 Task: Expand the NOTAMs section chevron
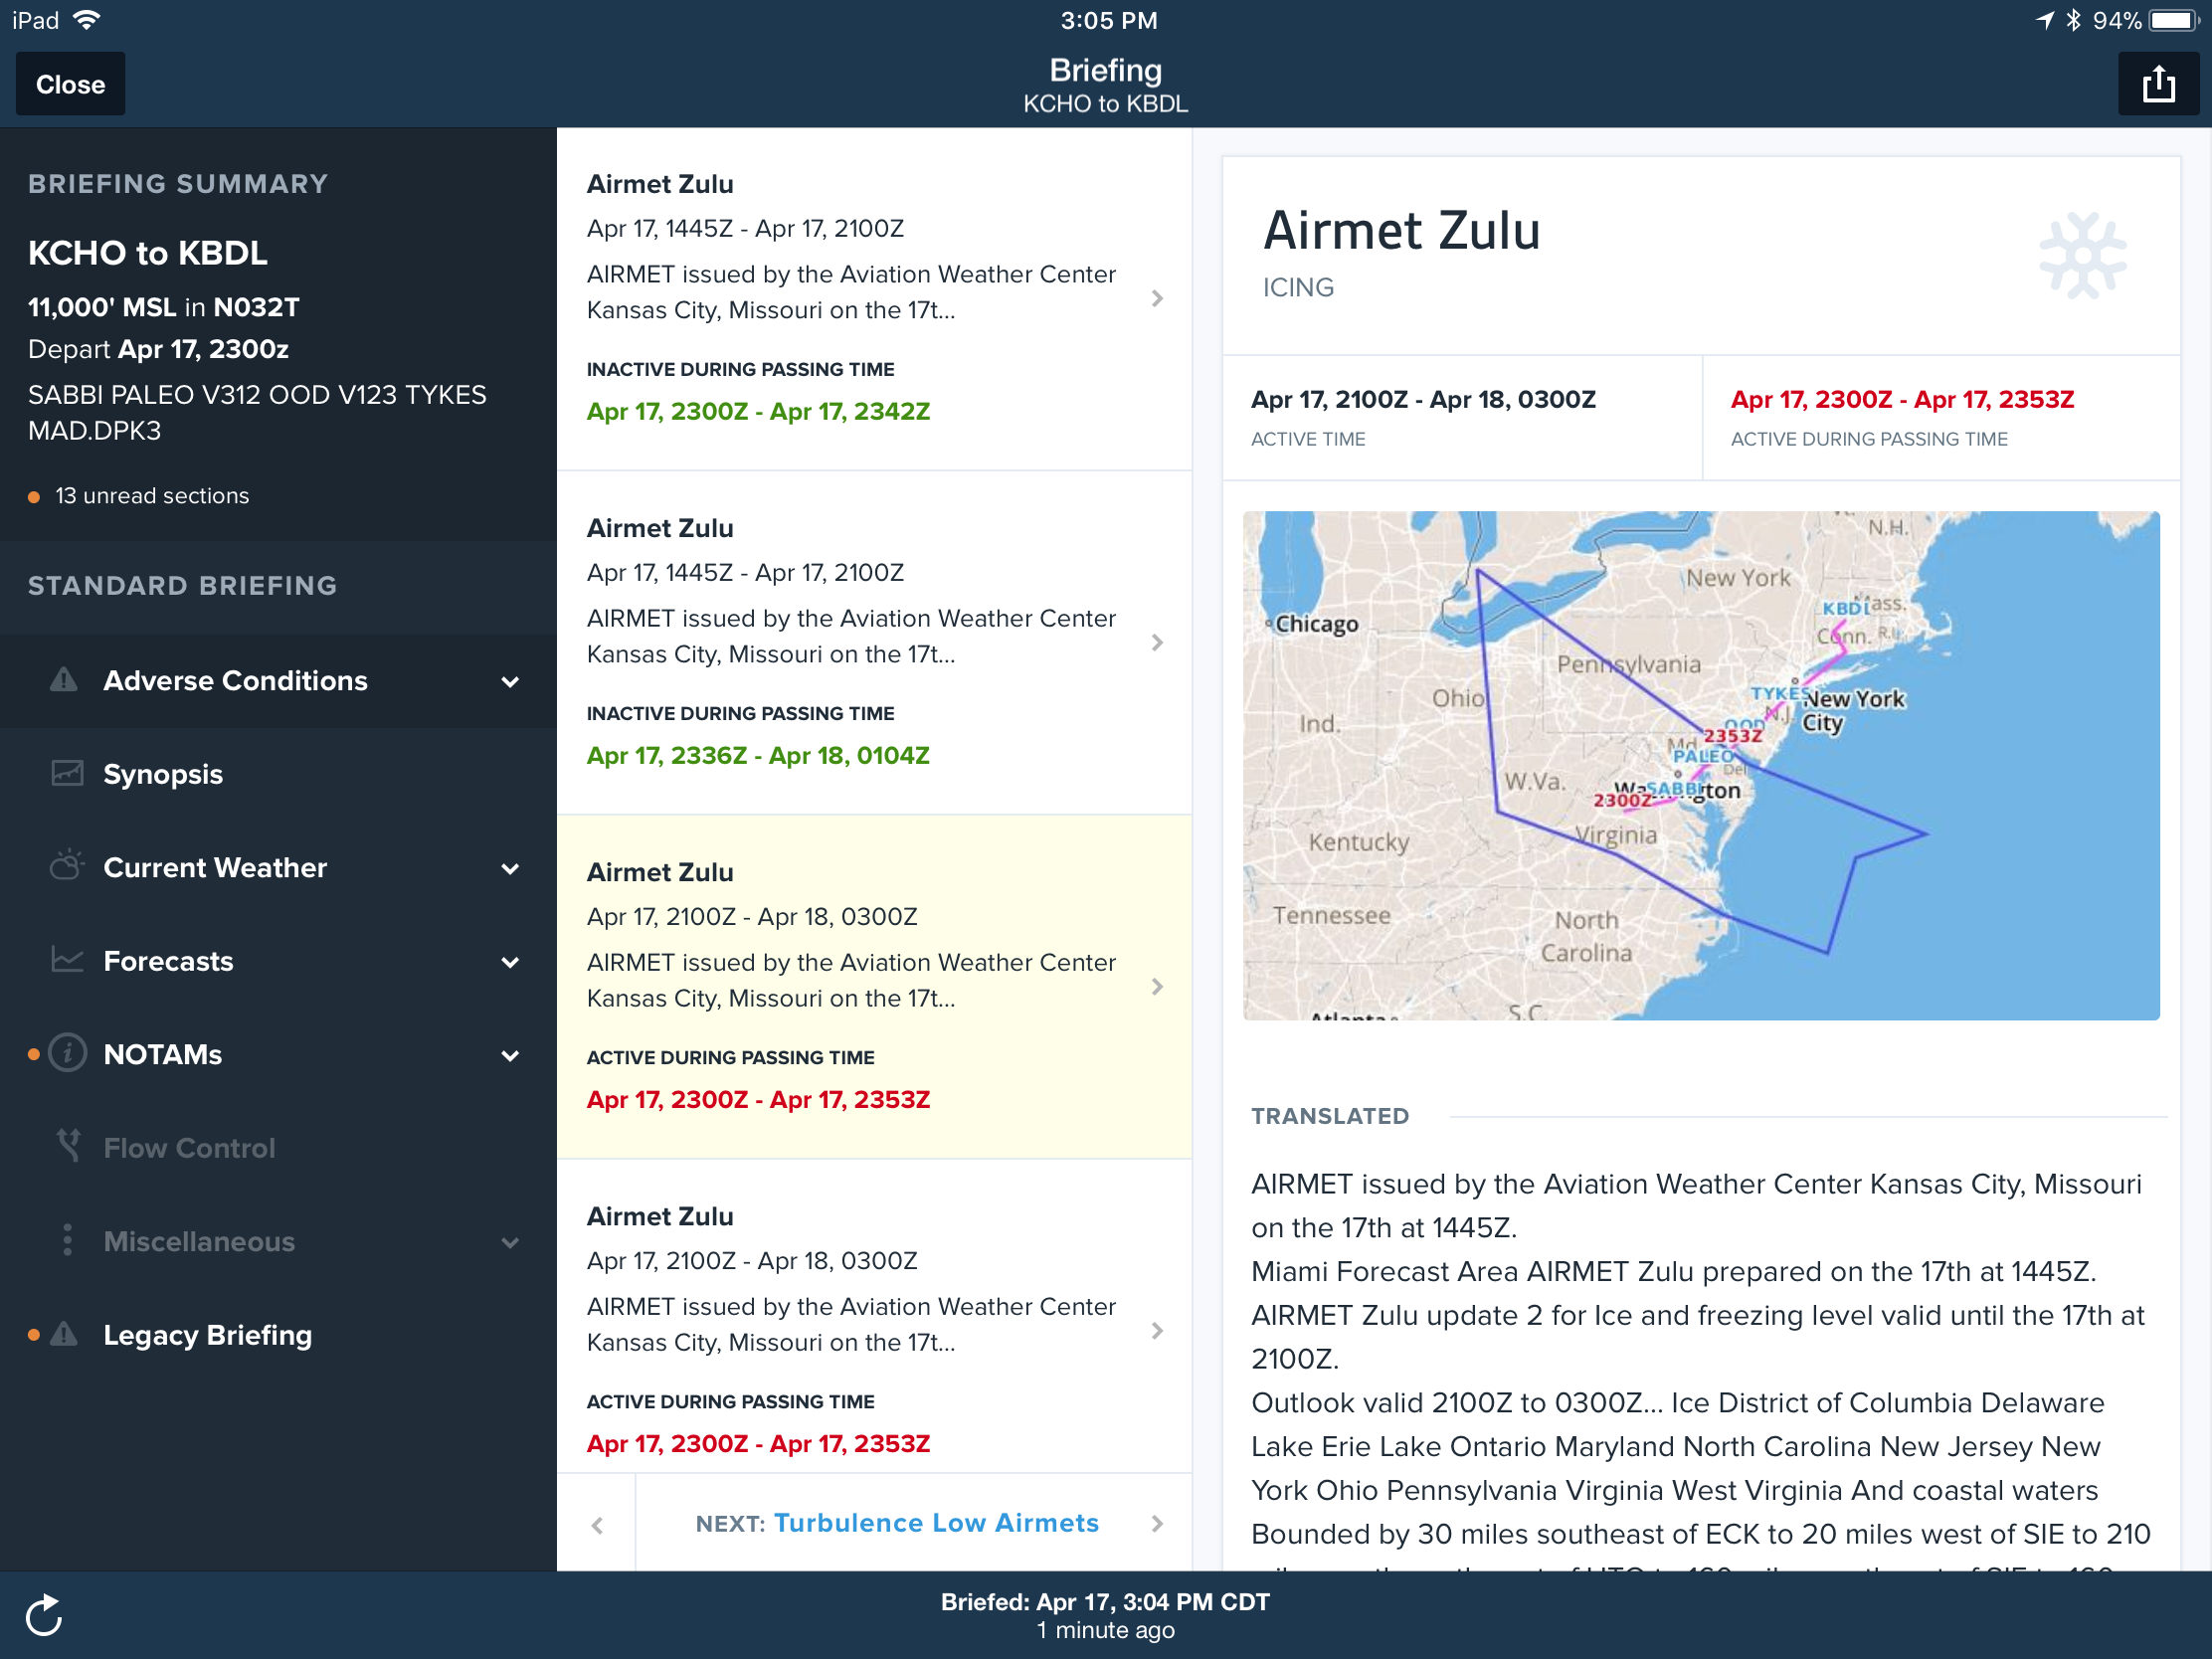pos(510,1056)
